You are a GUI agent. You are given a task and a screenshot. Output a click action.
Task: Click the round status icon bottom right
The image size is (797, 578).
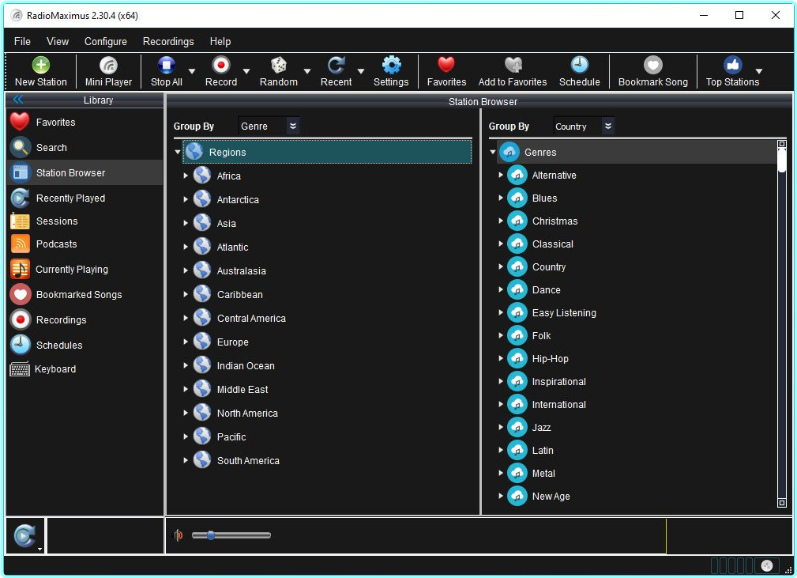click(x=767, y=565)
